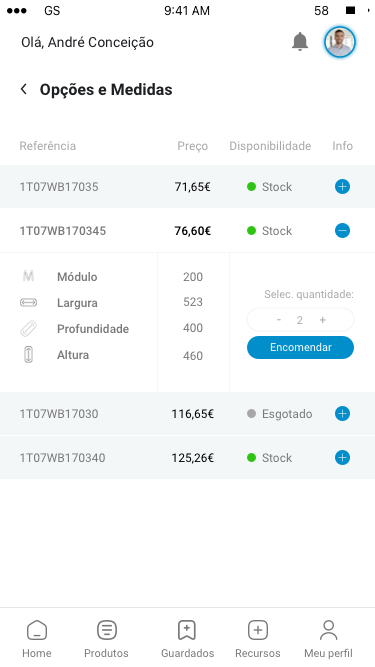Viewport: 375px width, 667px height.
Task: Collapse details of reference 1T07WB170345
Action: (342, 231)
